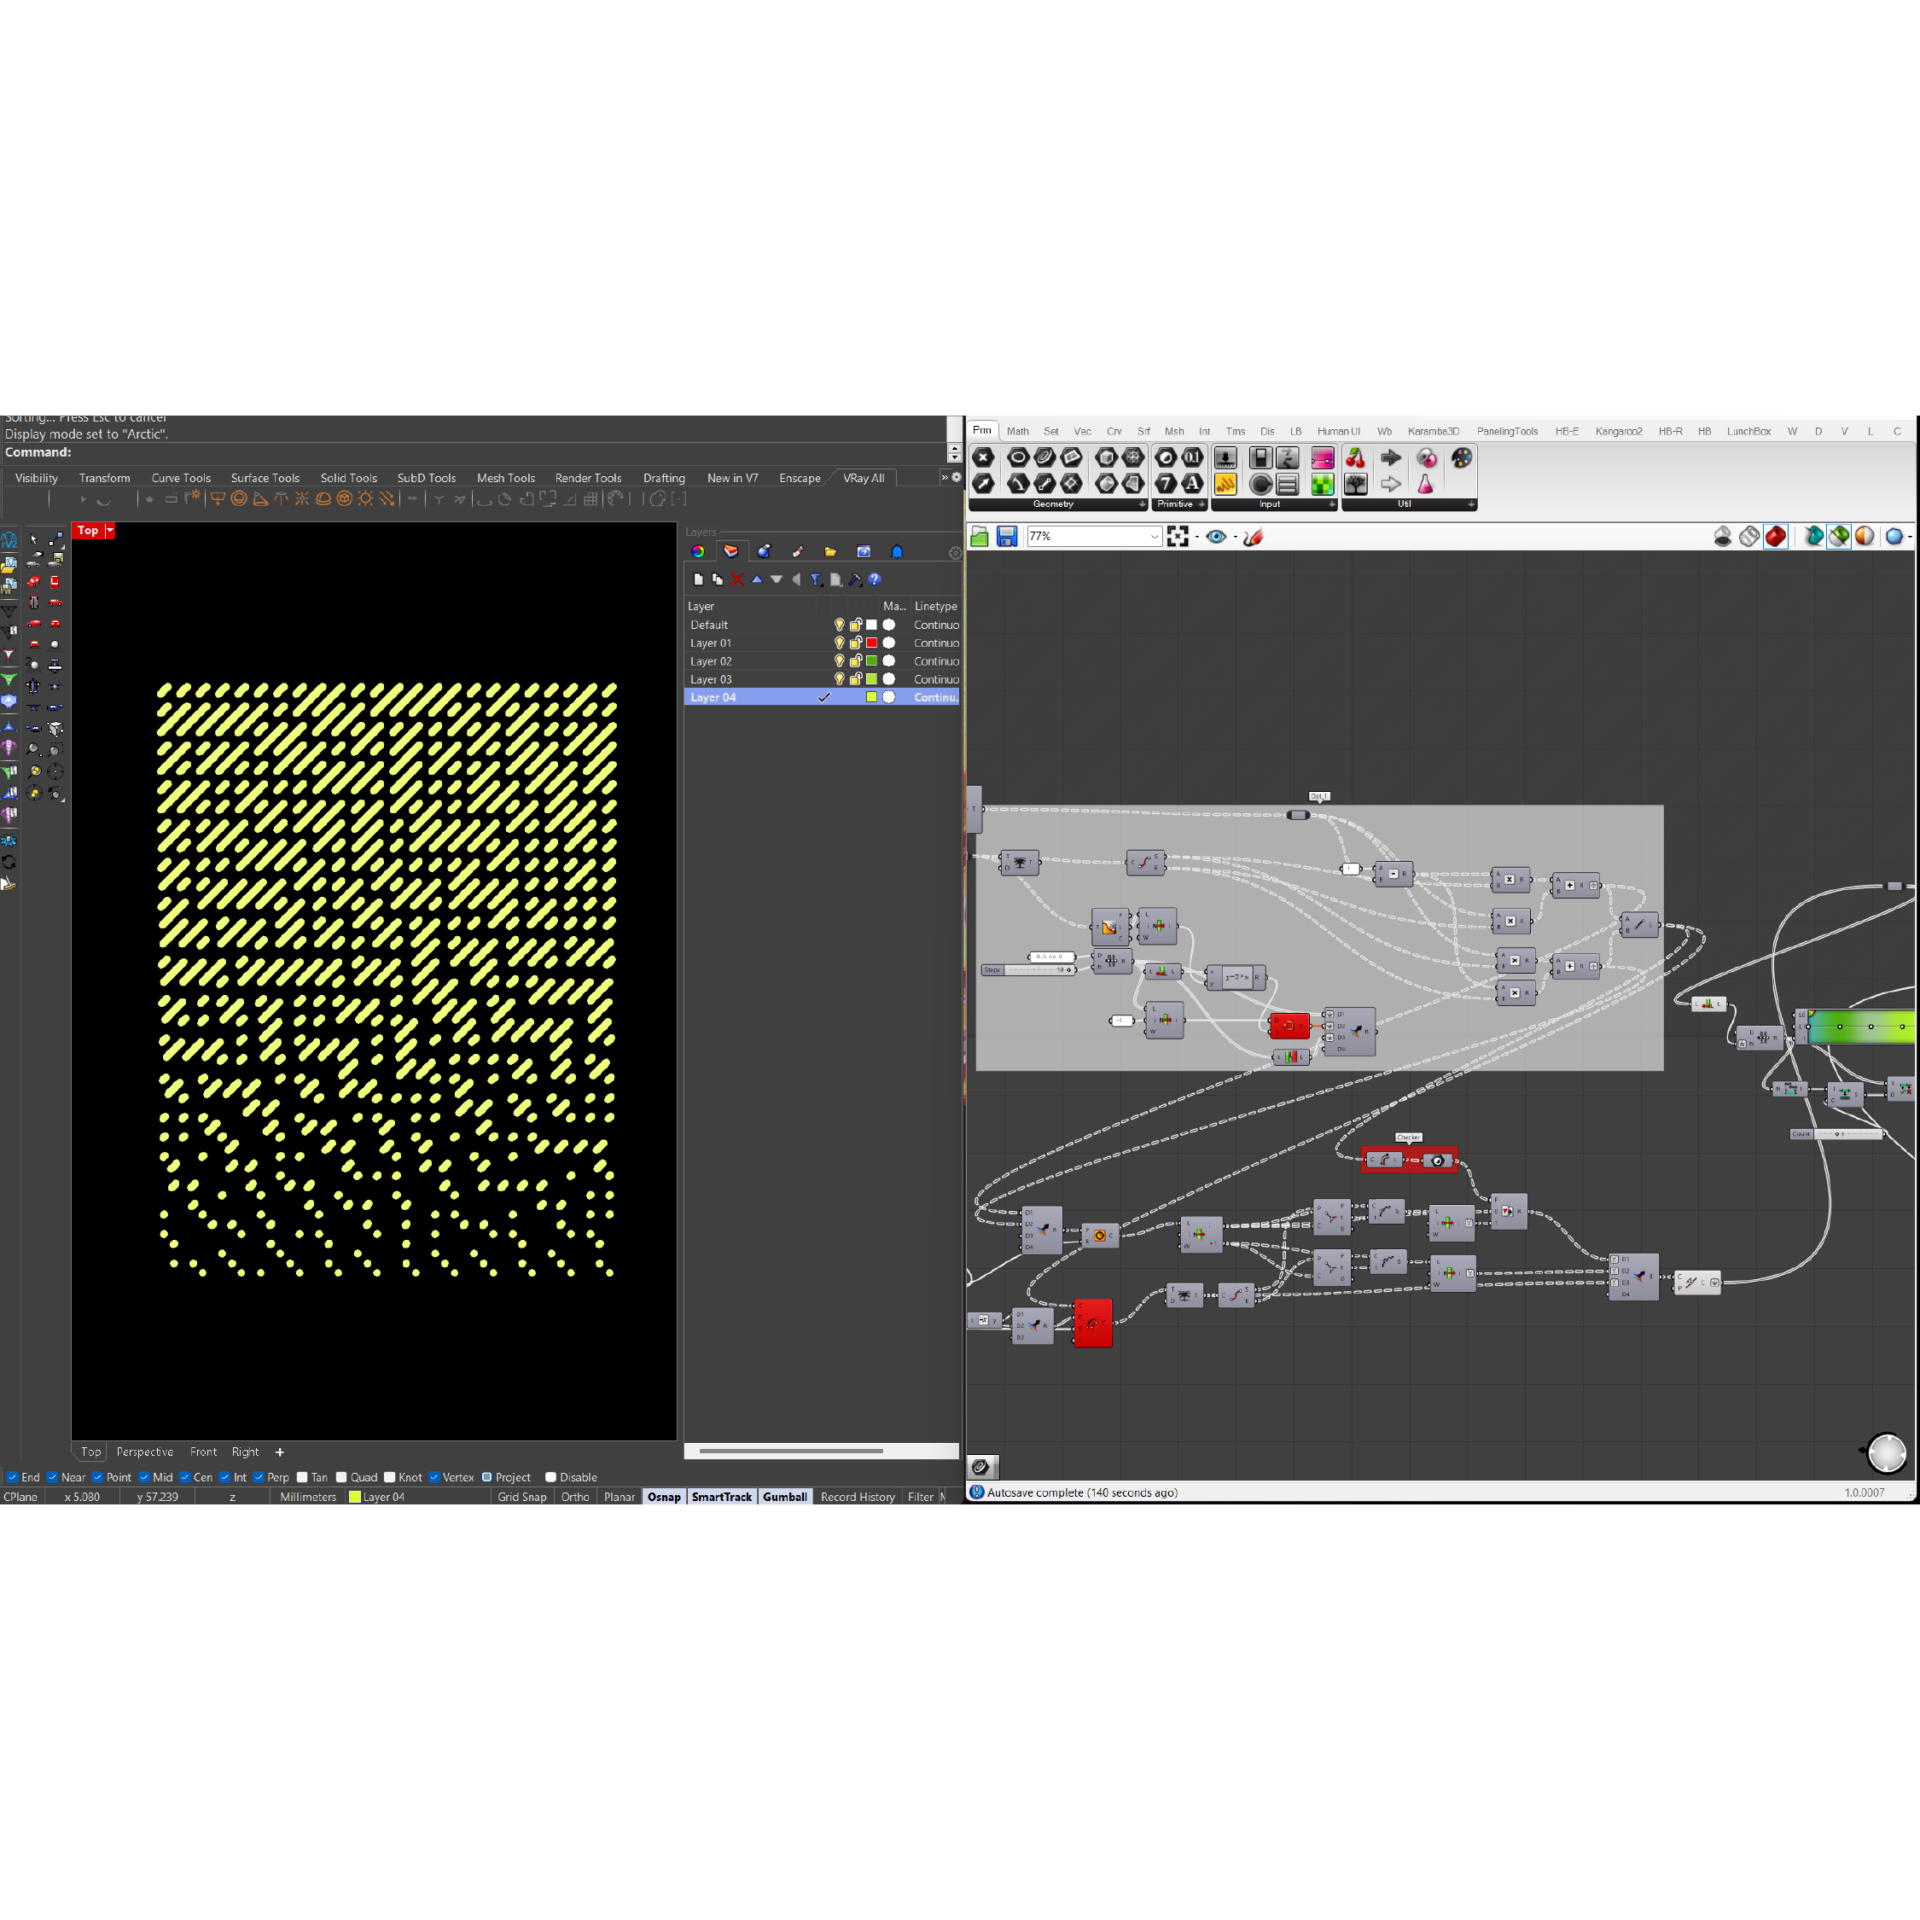The width and height of the screenshot is (1920, 1920).
Task: Toggle Layer 01 visibility light bulb
Action: point(839,643)
